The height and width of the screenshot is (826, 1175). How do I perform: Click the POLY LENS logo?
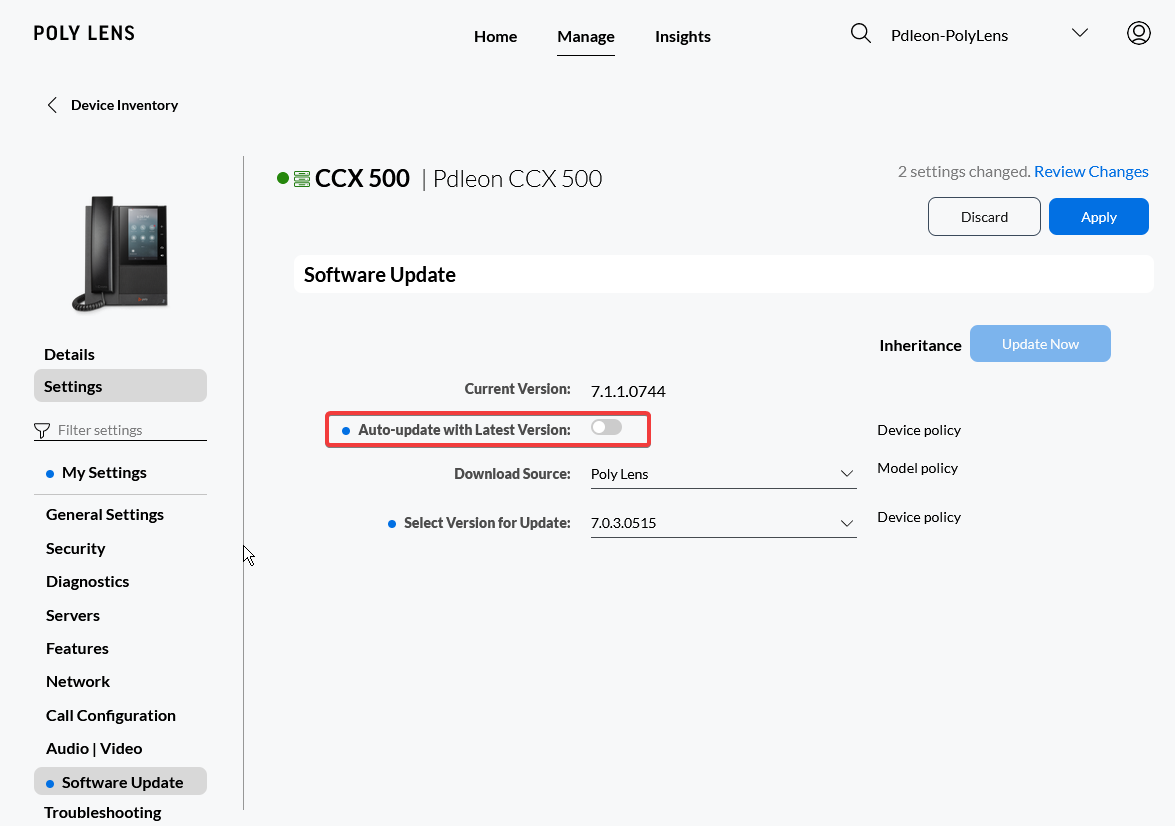pyautogui.click(x=84, y=34)
